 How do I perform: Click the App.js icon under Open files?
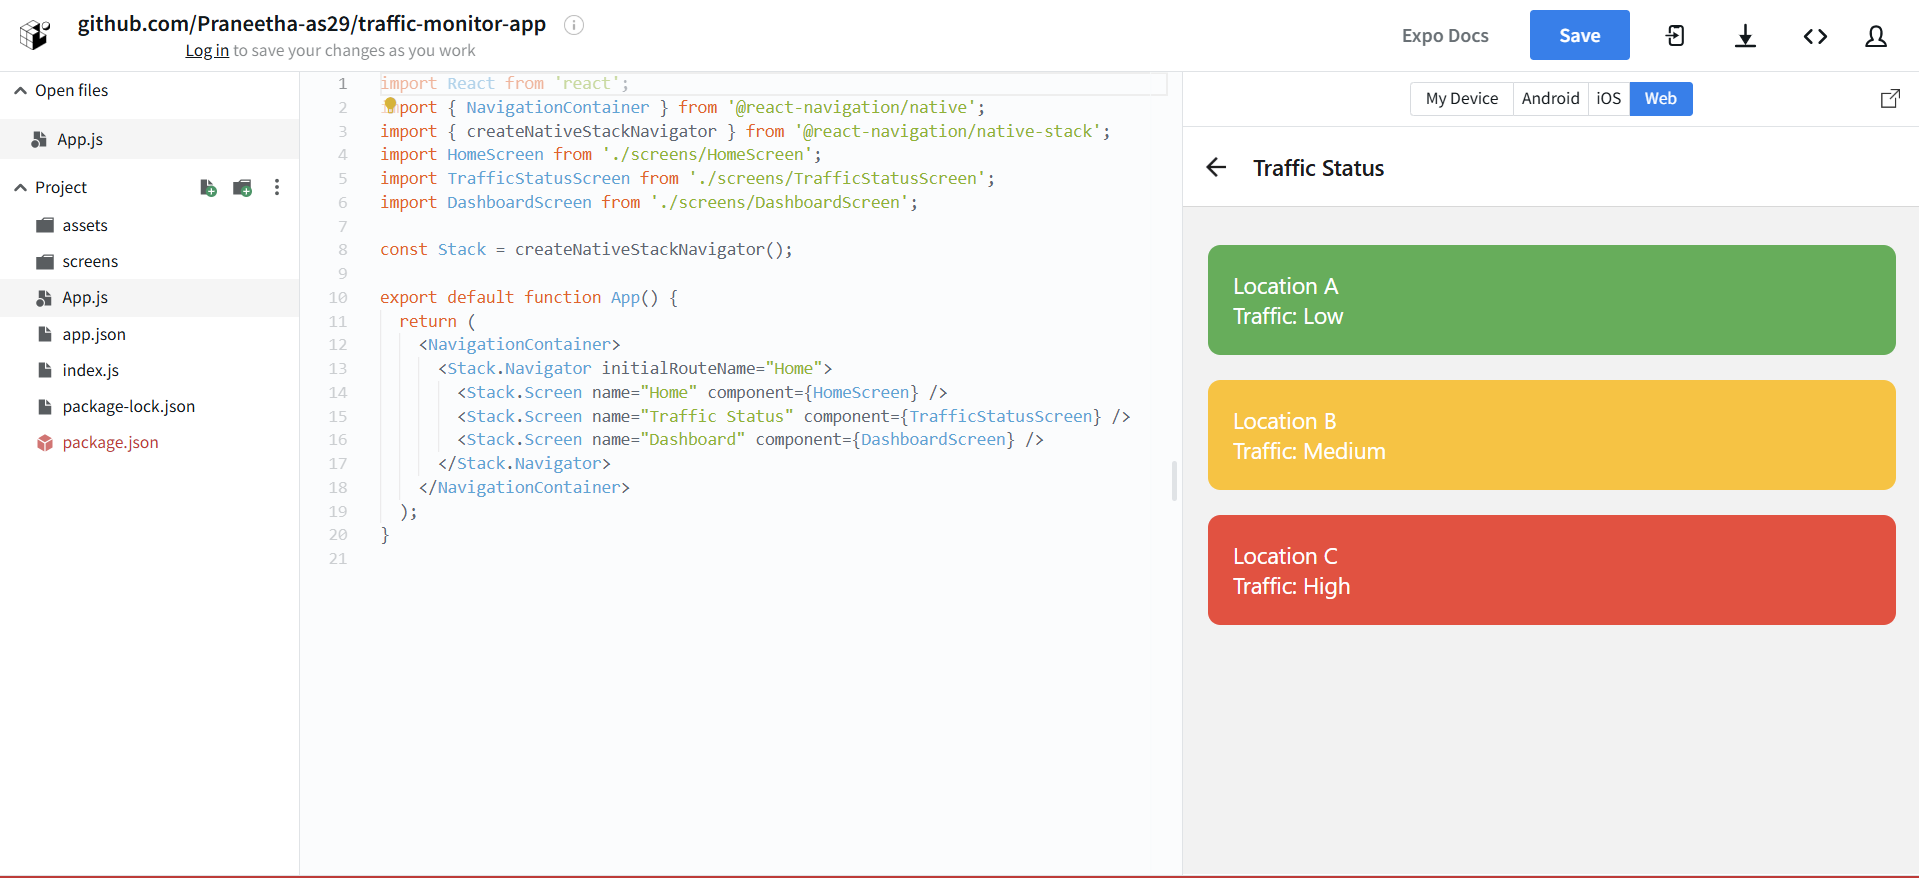[x=39, y=140]
